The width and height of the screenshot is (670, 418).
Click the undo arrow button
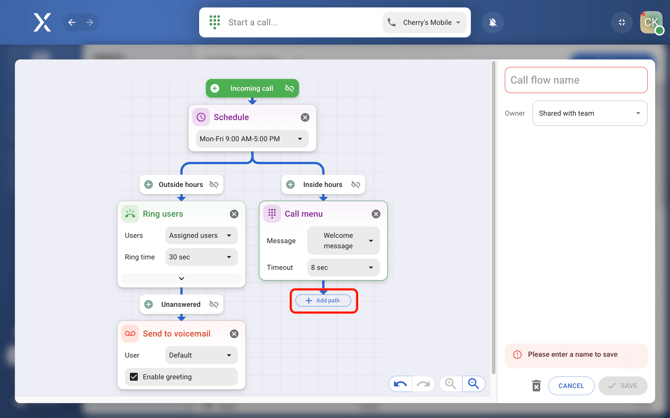coord(400,384)
